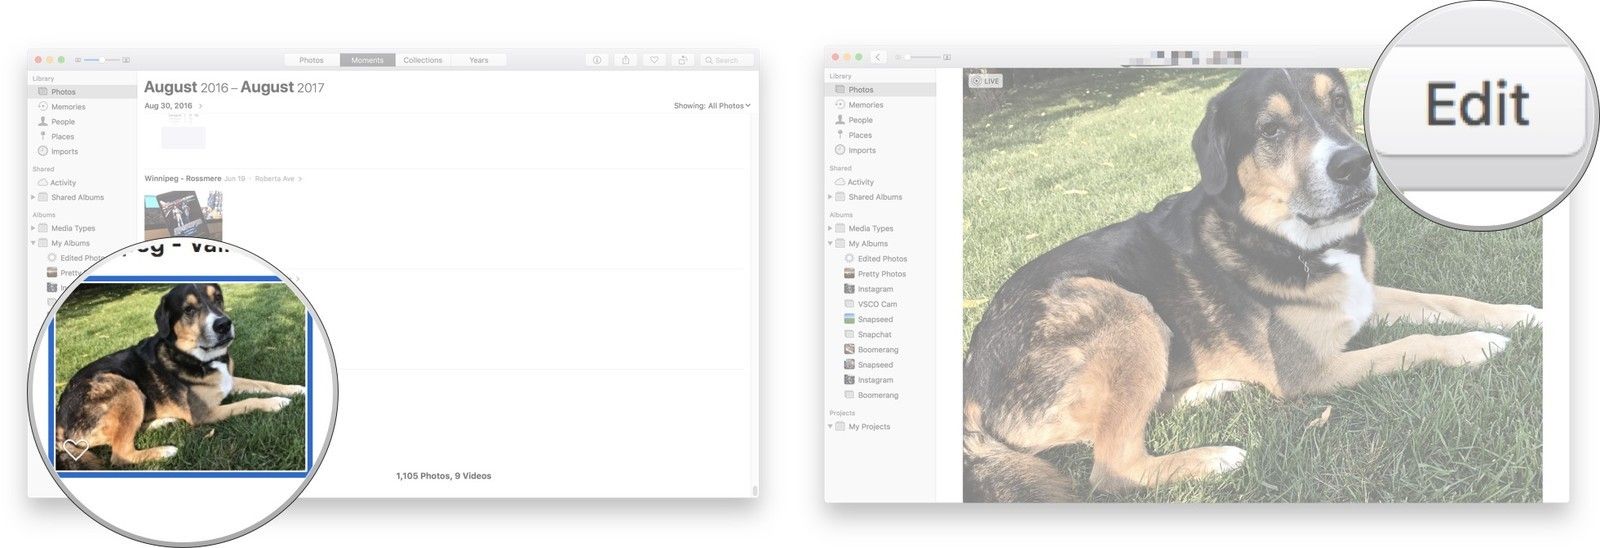Open the VSCO Cam album
Viewport: 1600px width, 548px height.
[x=876, y=304]
